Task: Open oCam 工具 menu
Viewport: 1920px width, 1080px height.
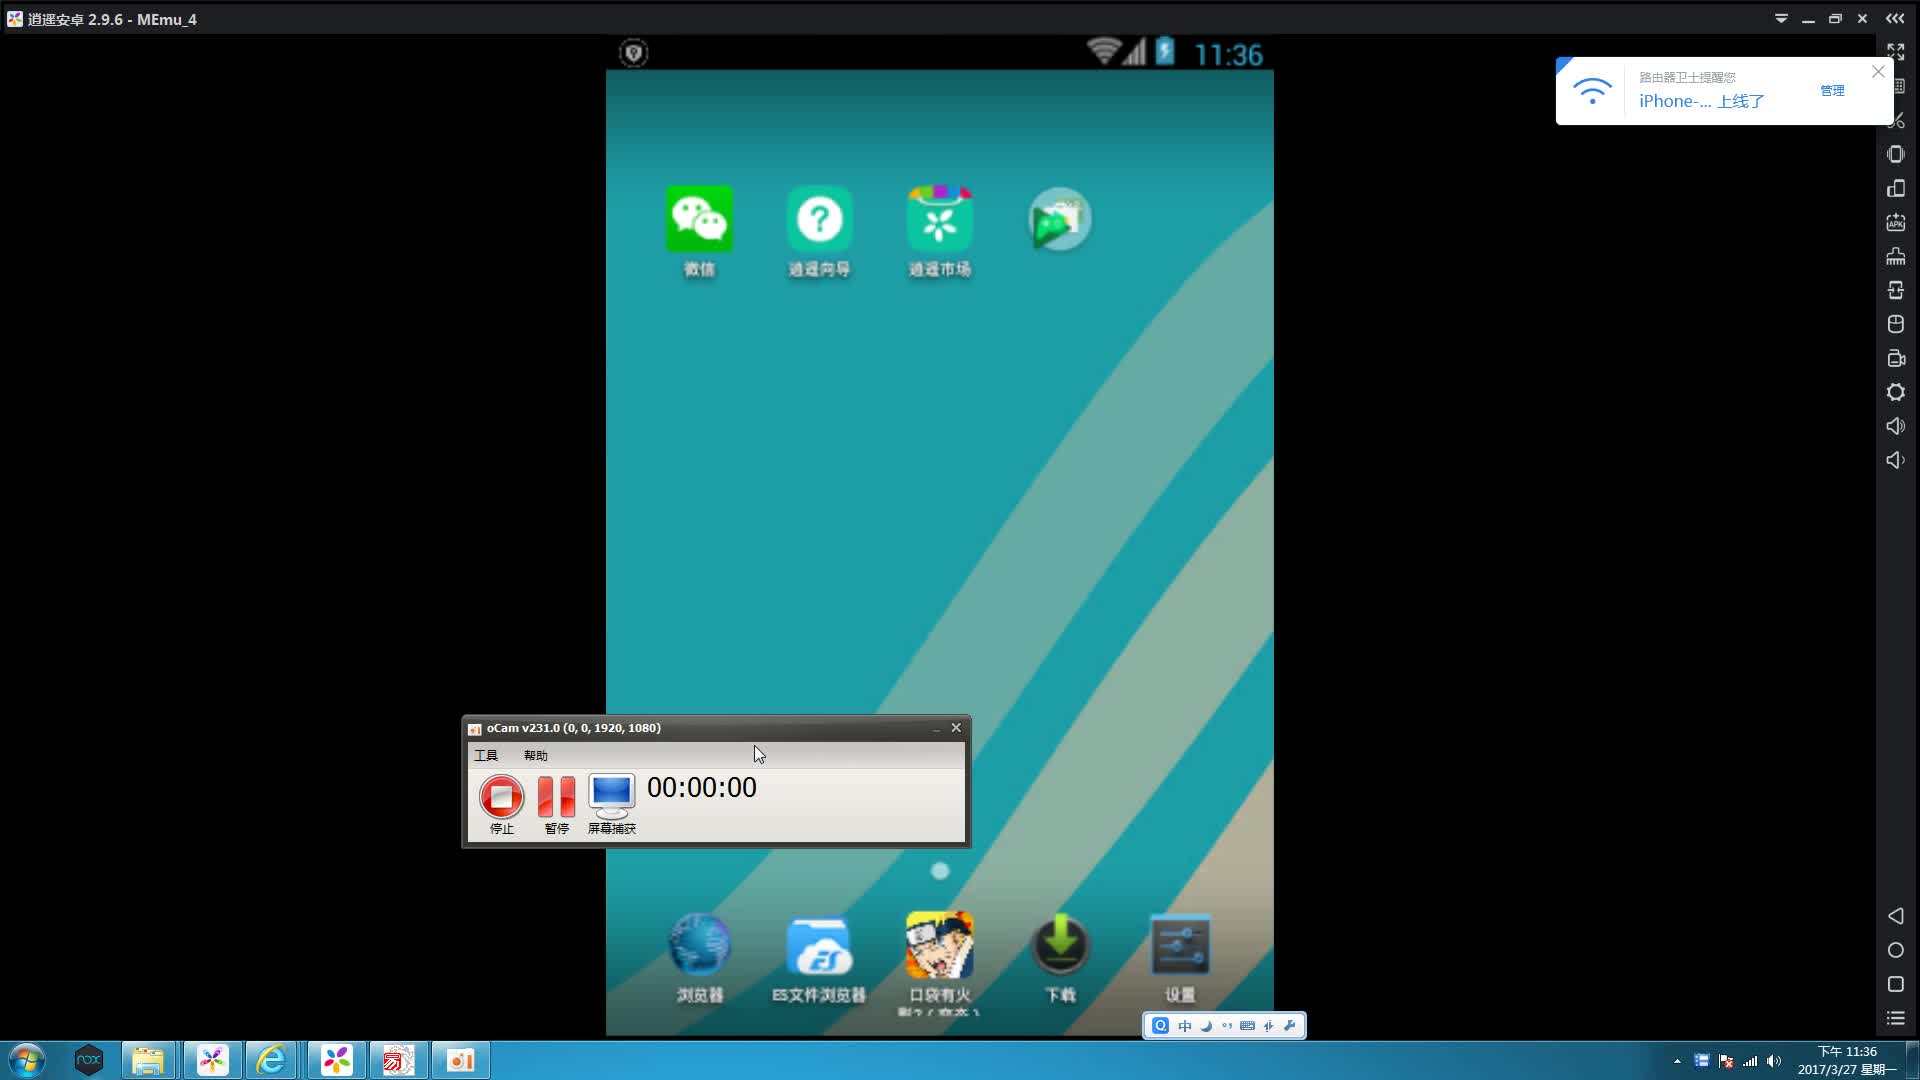Action: coord(486,755)
